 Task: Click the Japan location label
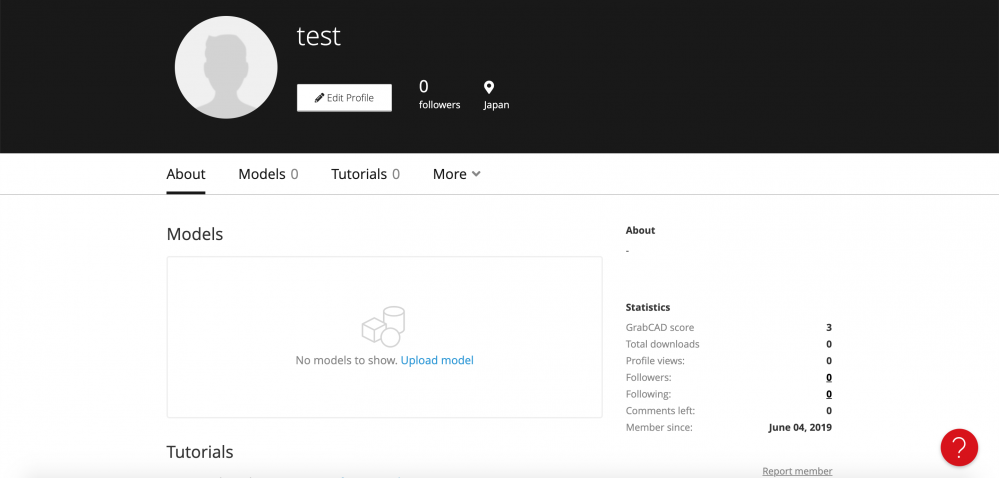(x=496, y=105)
